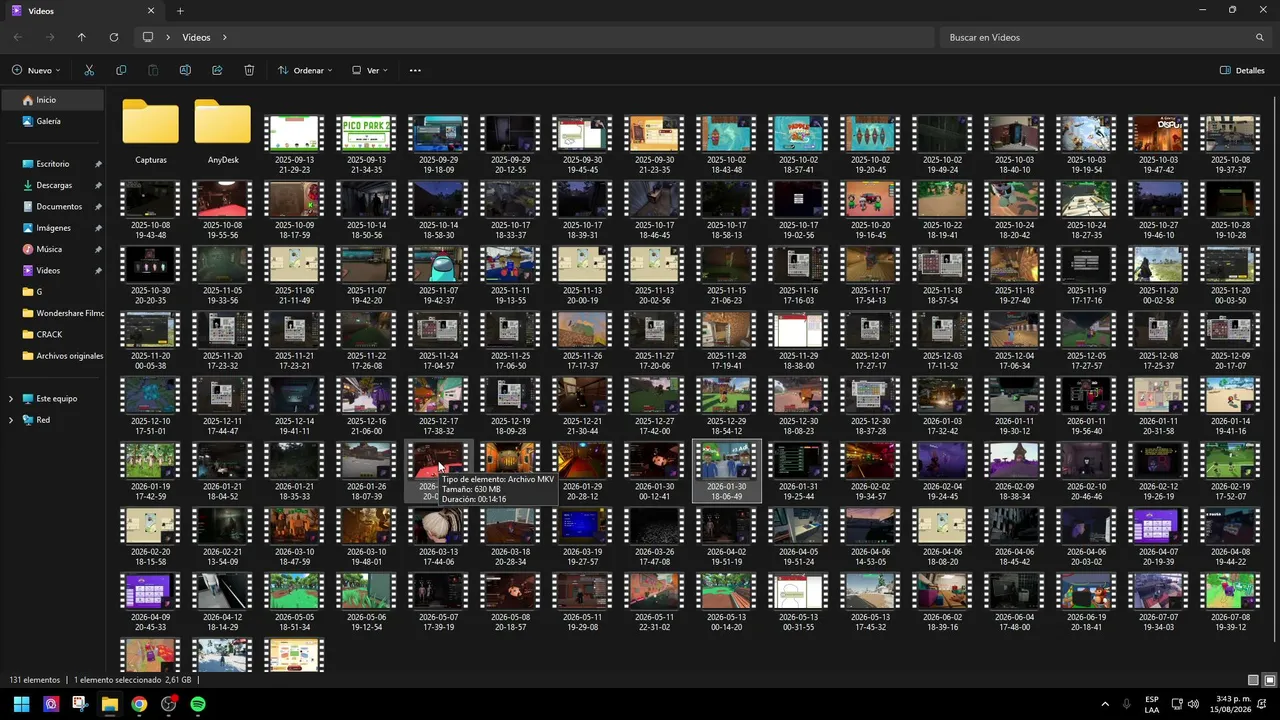Screen dimensions: 1280x720
Task: Select the video 2026-02-09 18-38-34
Action: (x=1014, y=470)
